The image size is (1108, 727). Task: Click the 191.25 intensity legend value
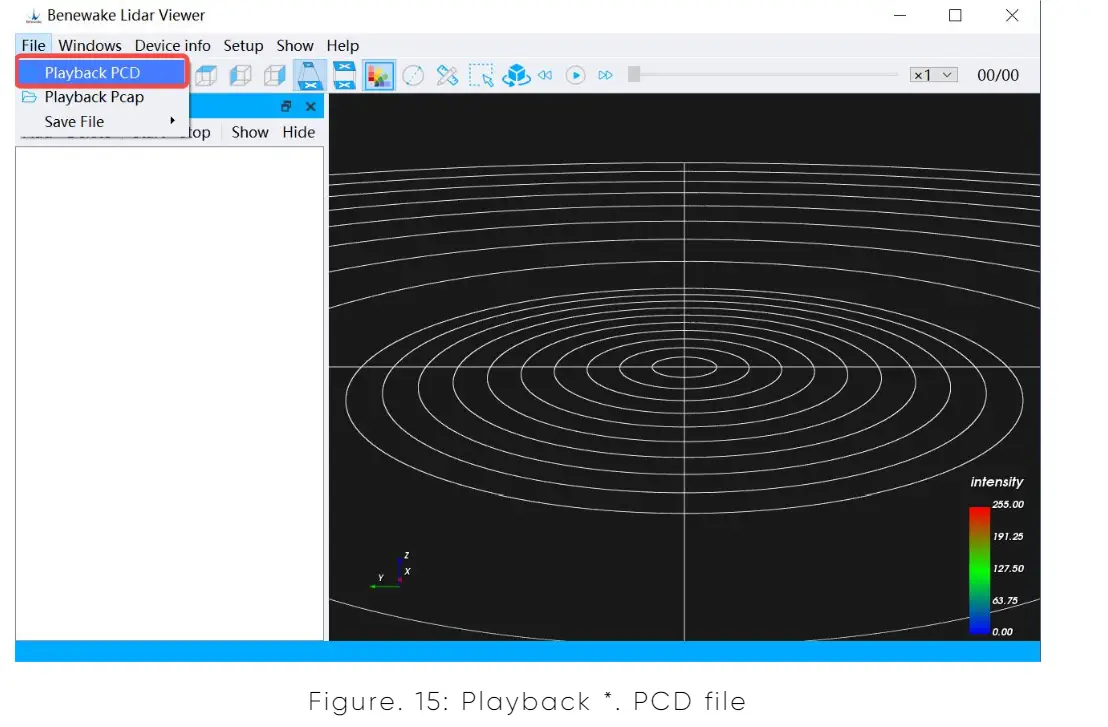tap(1008, 536)
